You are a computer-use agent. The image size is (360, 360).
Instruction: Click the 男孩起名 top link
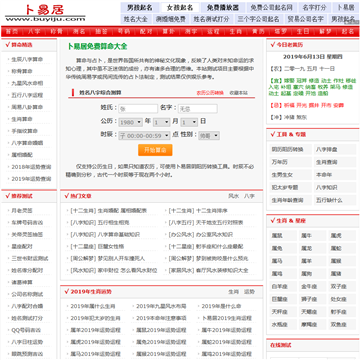tap(140, 8)
